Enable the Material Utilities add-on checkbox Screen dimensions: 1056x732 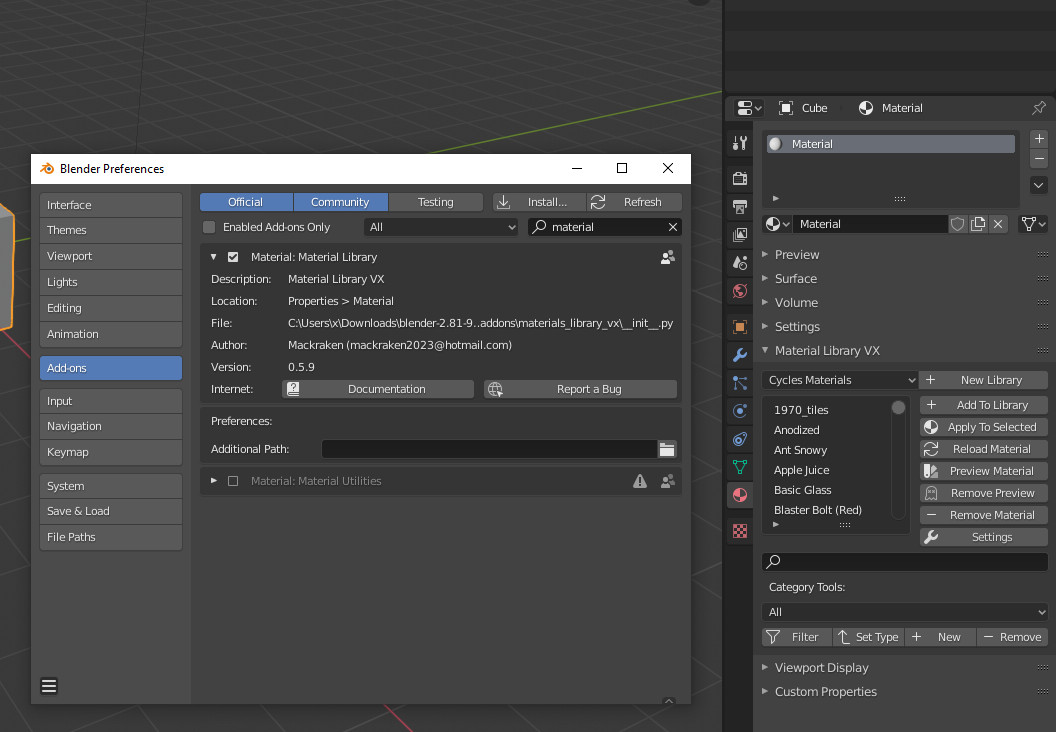[233, 481]
